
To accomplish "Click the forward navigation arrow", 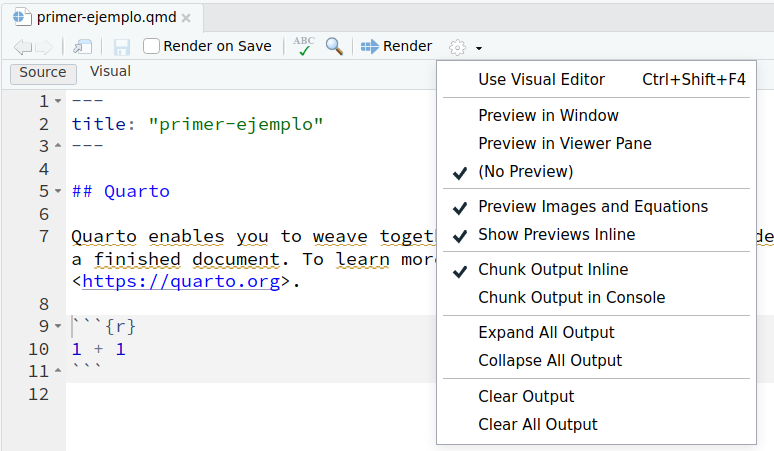I will 43,47.
